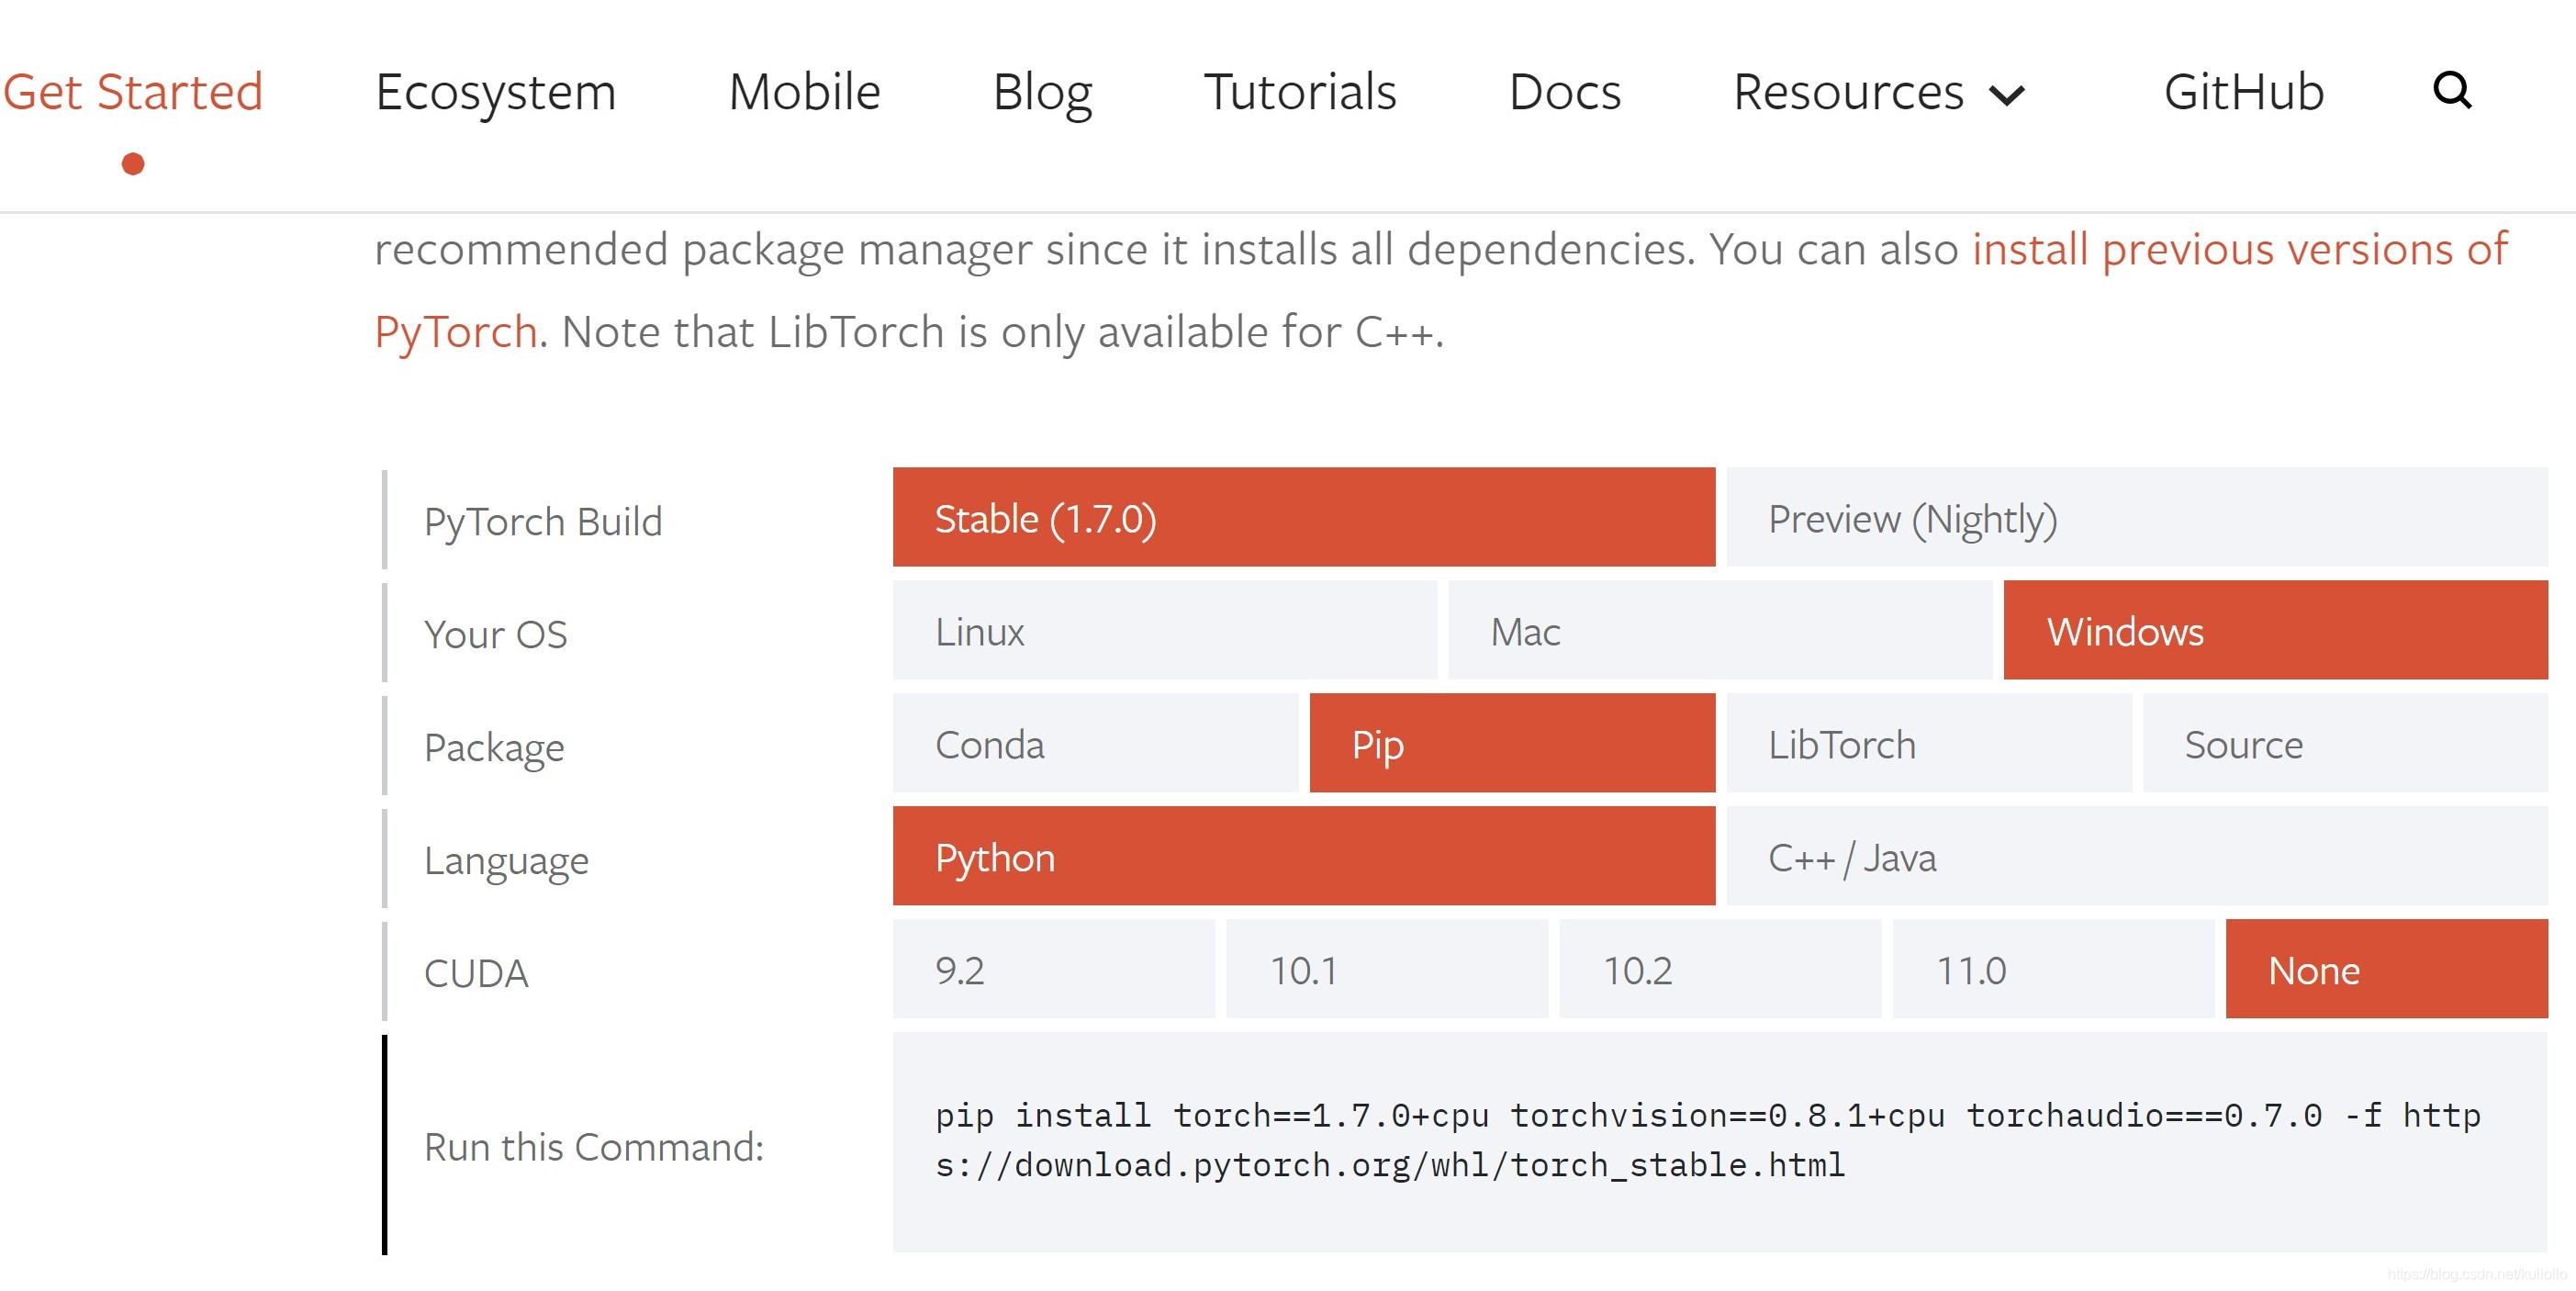The height and width of the screenshot is (1291, 2576).
Task: Click the pip install command text box
Action: [x=1718, y=1141]
